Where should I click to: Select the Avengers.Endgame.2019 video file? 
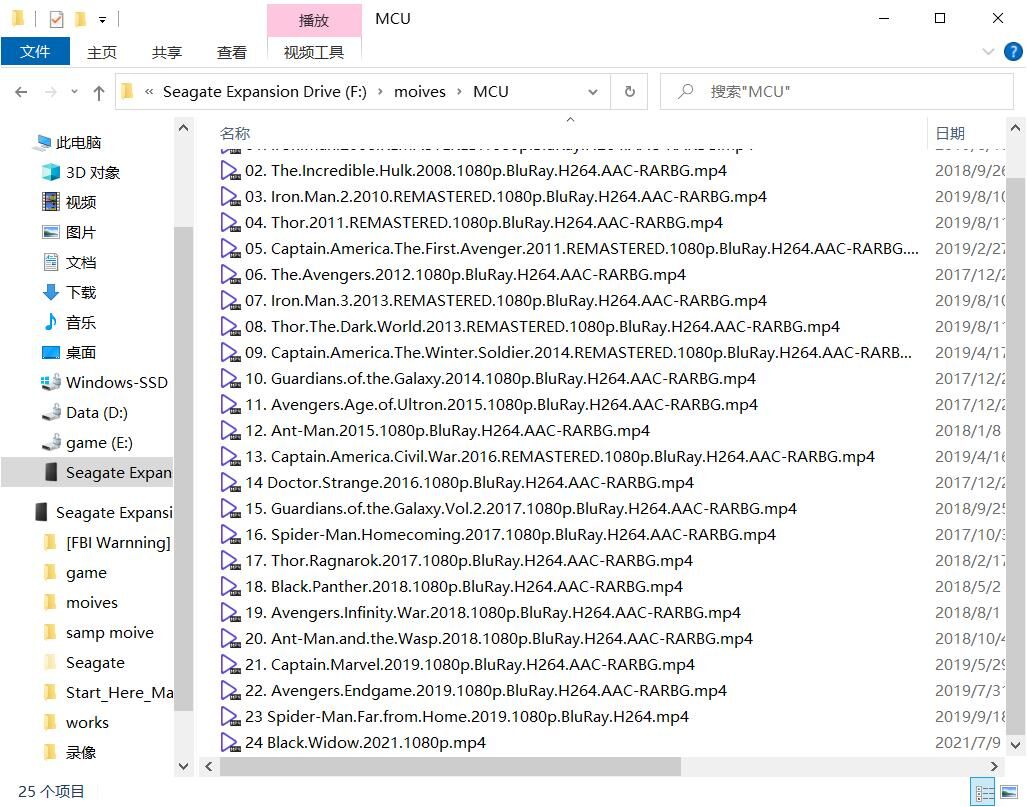[x=485, y=691]
